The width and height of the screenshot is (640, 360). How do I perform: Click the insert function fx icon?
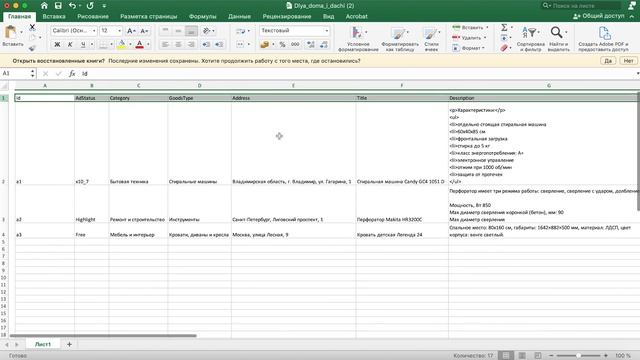(x=72, y=73)
